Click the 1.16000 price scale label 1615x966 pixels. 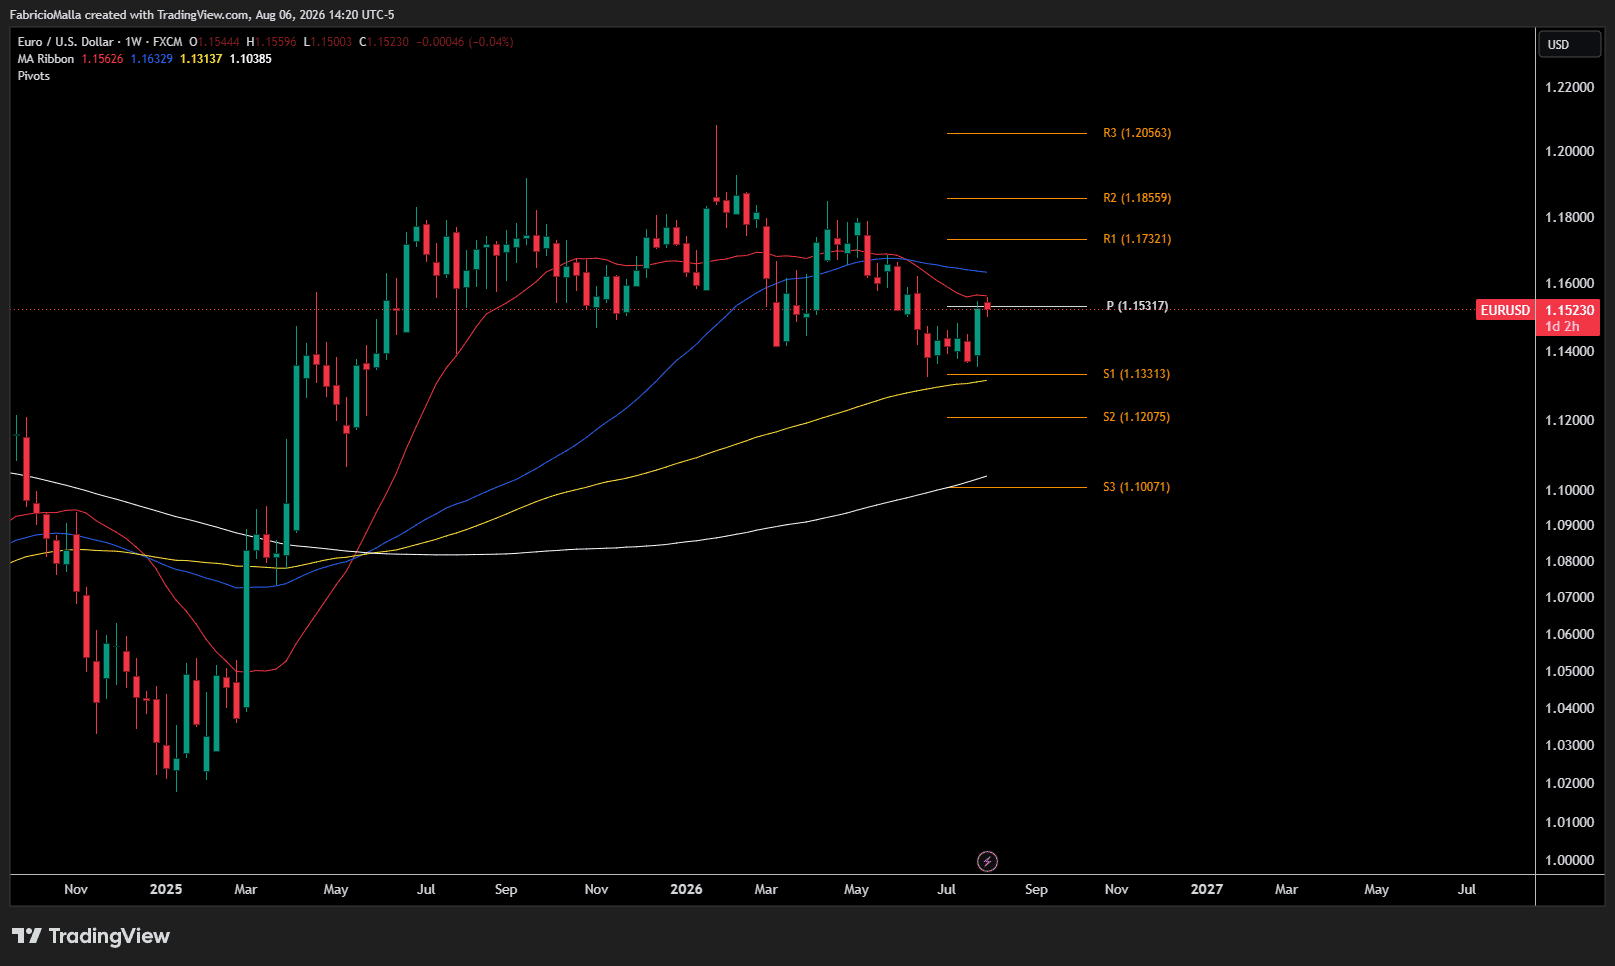coord(1569,284)
